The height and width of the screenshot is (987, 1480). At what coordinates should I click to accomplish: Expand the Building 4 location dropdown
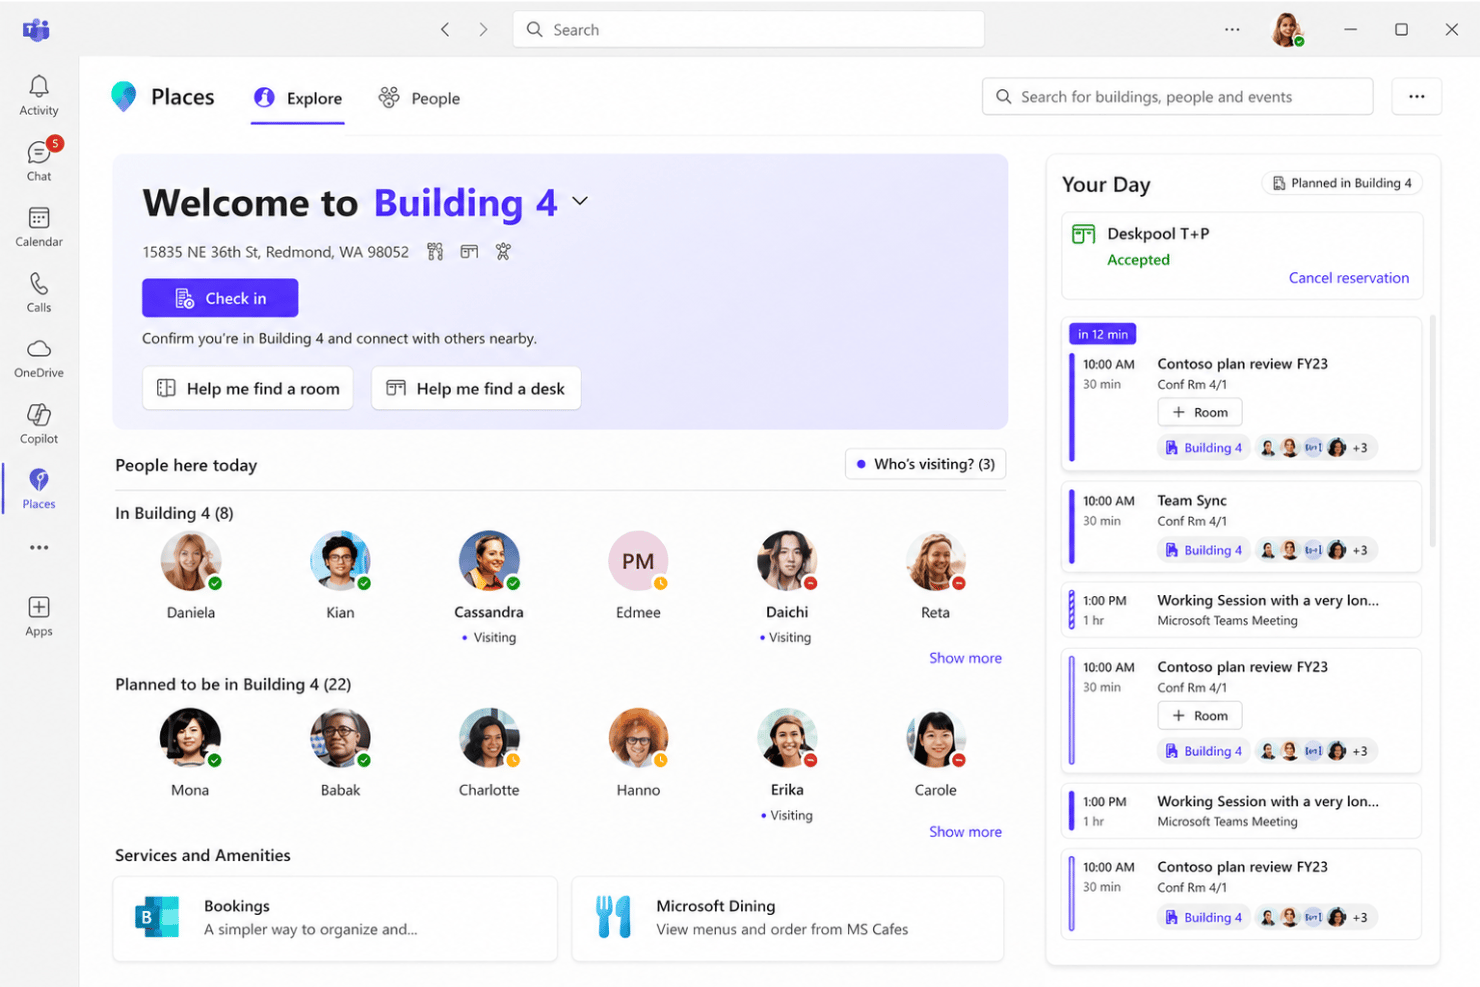(x=580, y=201)
